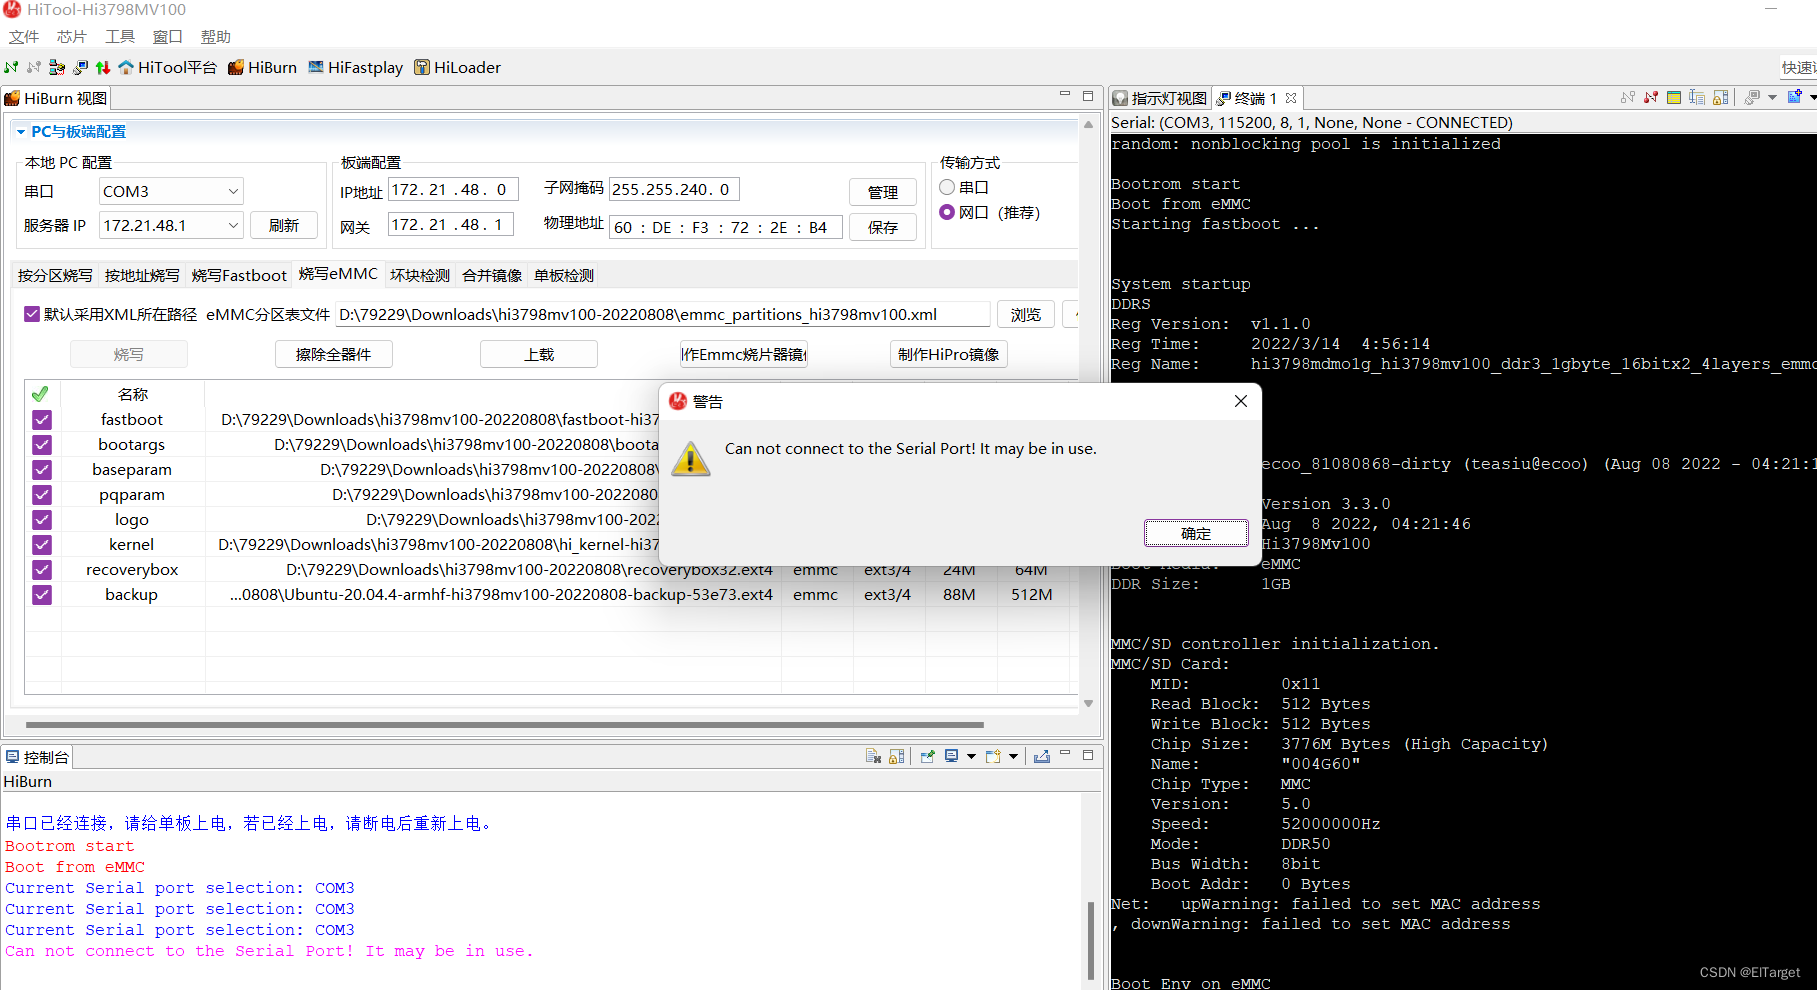Image resolution: width=1817 pixels, height=990 pixels.
Task: Open the new terminal dropdown arrow
Action: point(1812,97)
